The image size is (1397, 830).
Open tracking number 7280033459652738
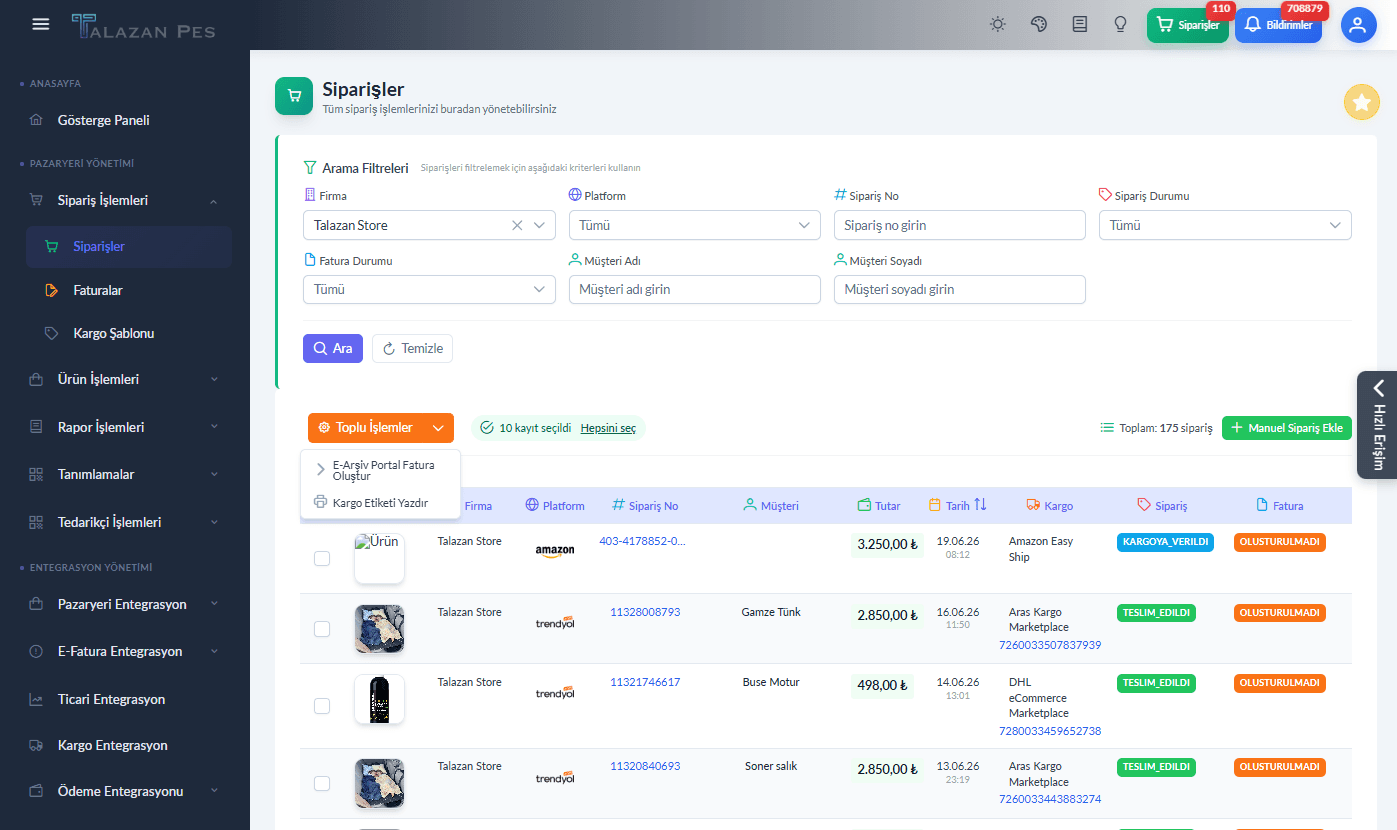point(1050,731)
